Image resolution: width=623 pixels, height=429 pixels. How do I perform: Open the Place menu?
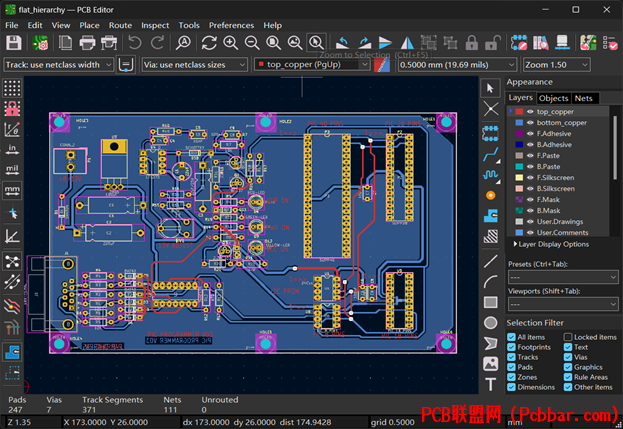coord(89,25)
